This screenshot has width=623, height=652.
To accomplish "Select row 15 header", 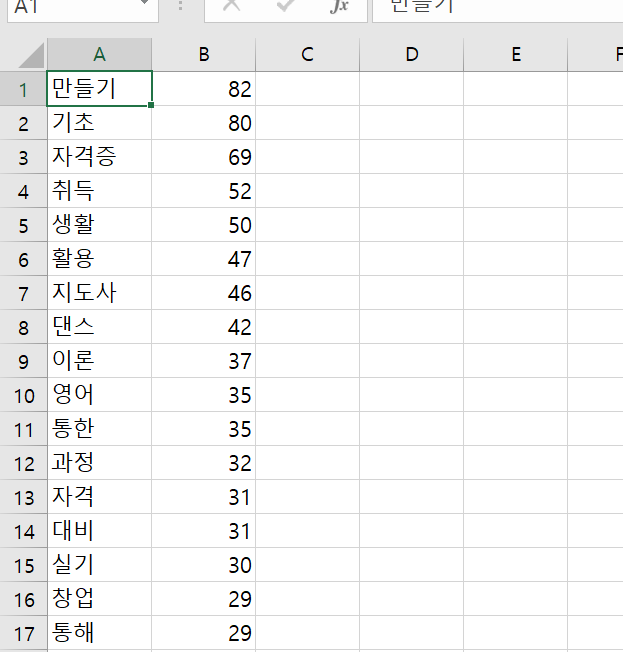I will point(23,566).
